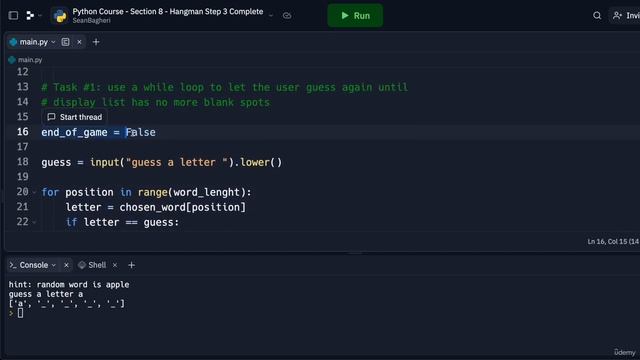The height and width of the screenshot is (360, 640).
Task: Select the Console tab
Action: tap(33, 265)
